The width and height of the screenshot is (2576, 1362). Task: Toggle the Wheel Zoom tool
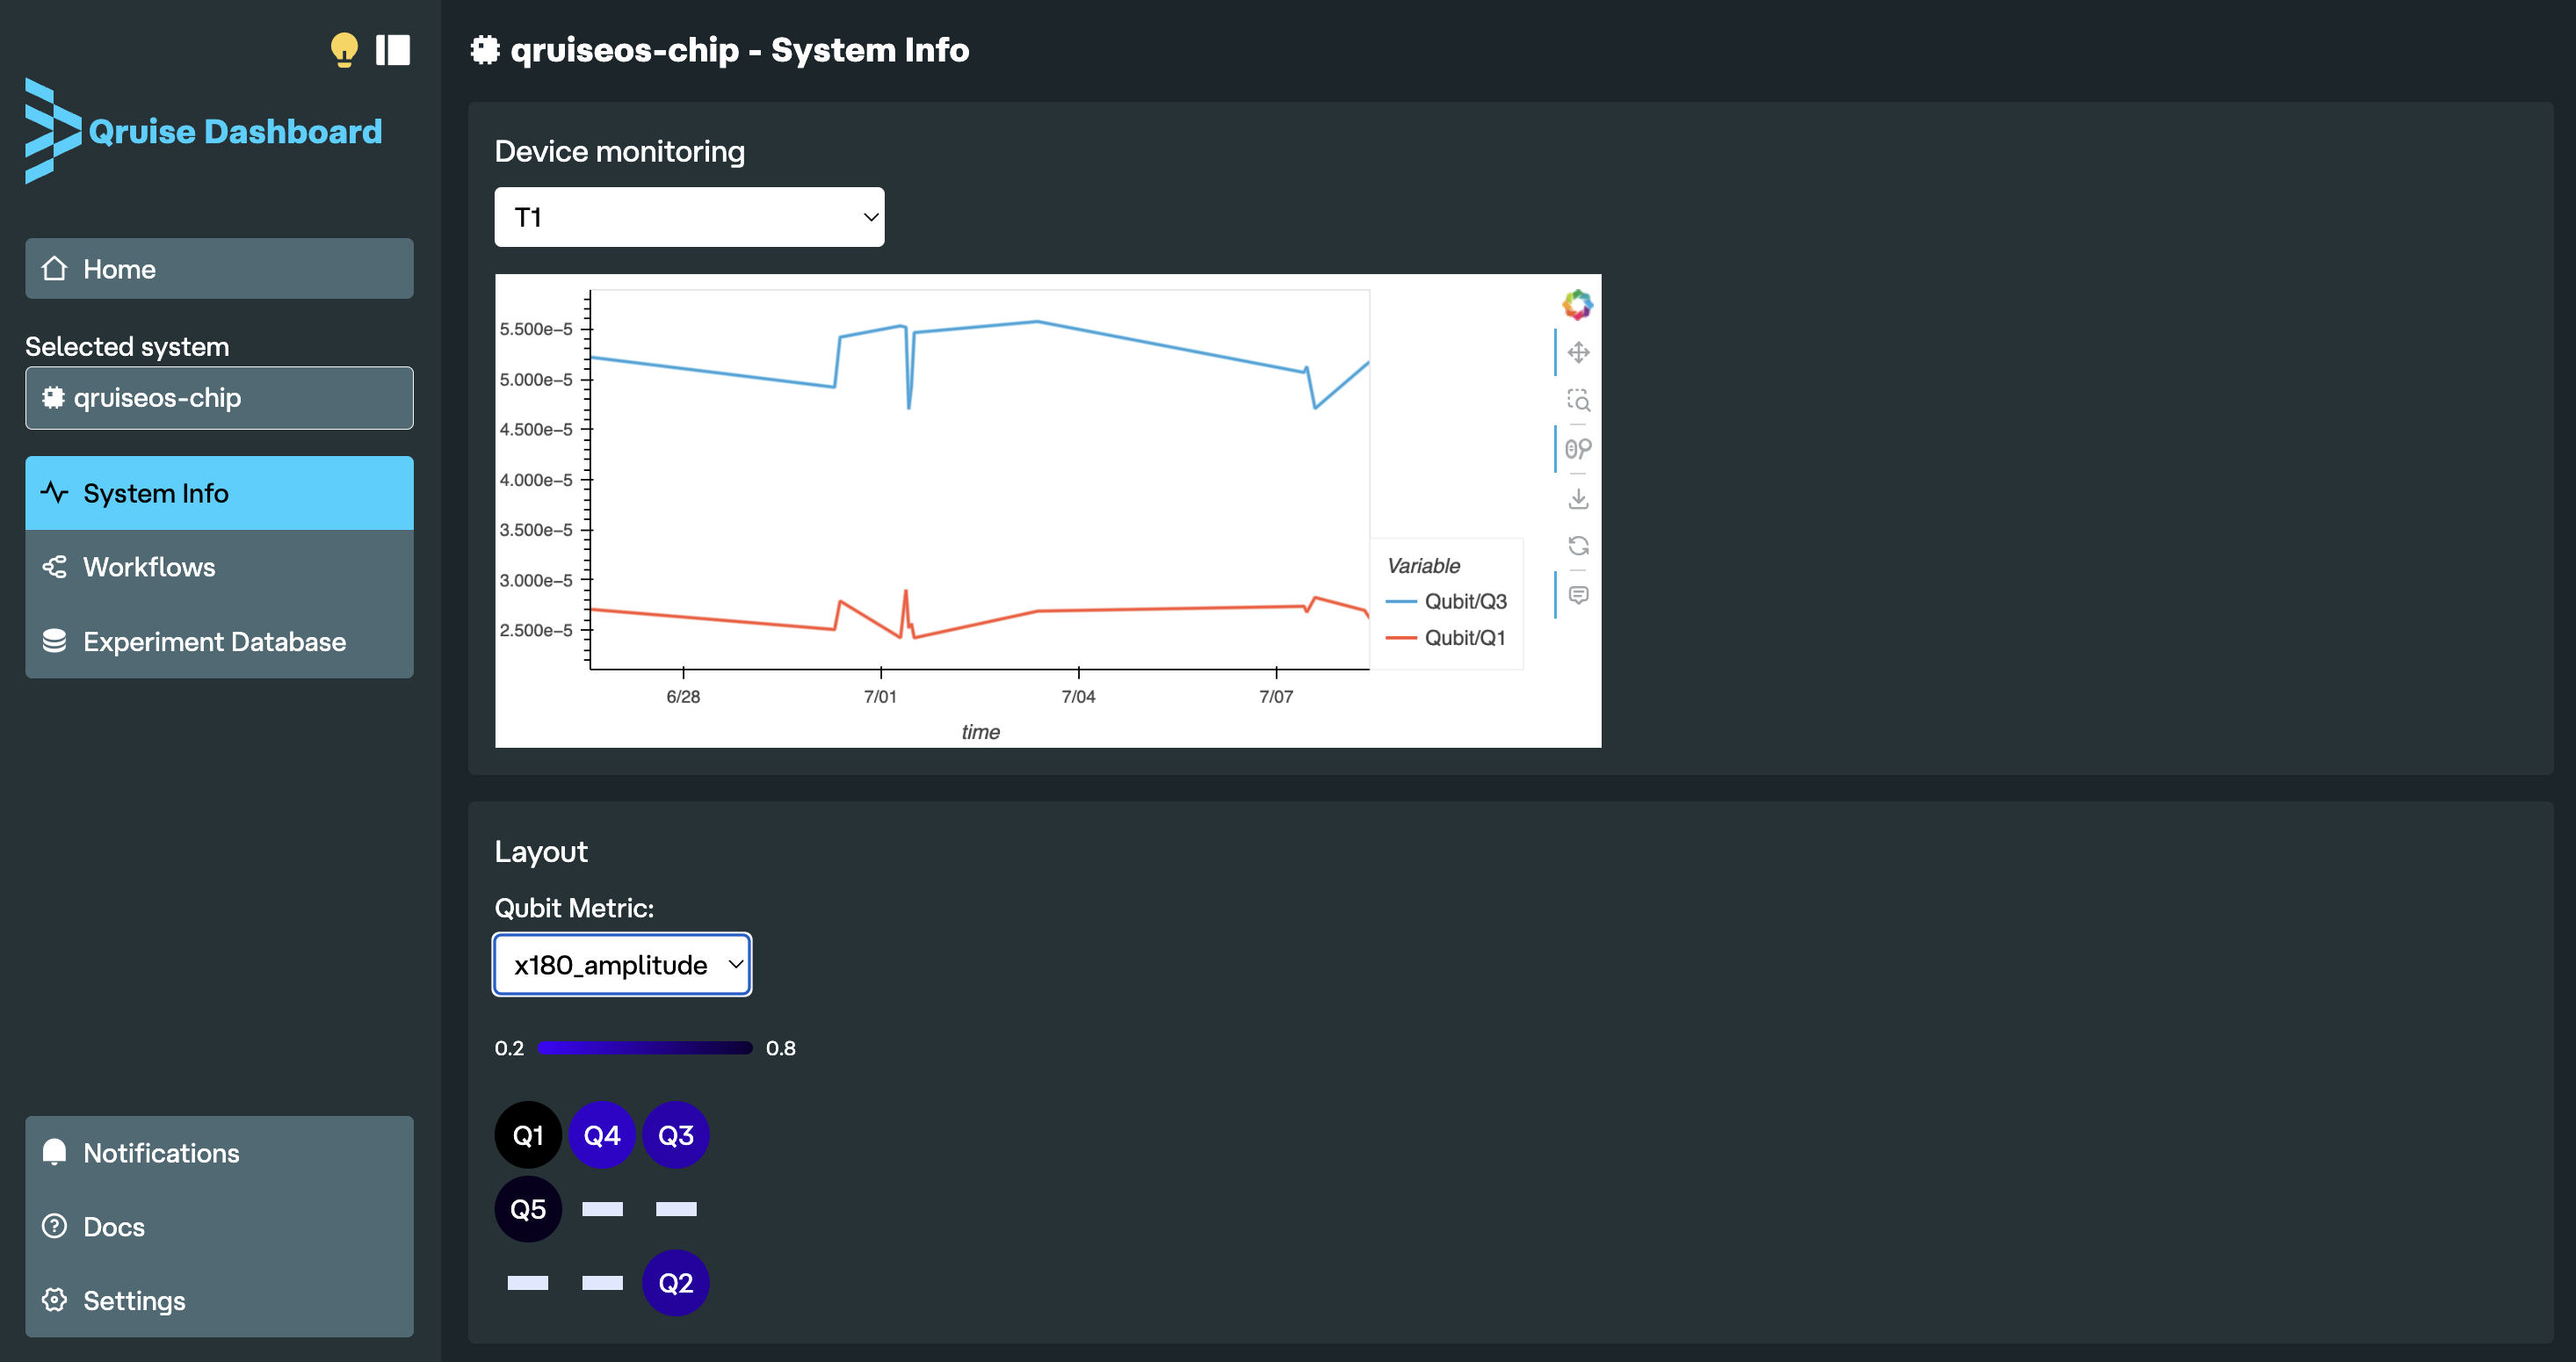[1578, 449]
